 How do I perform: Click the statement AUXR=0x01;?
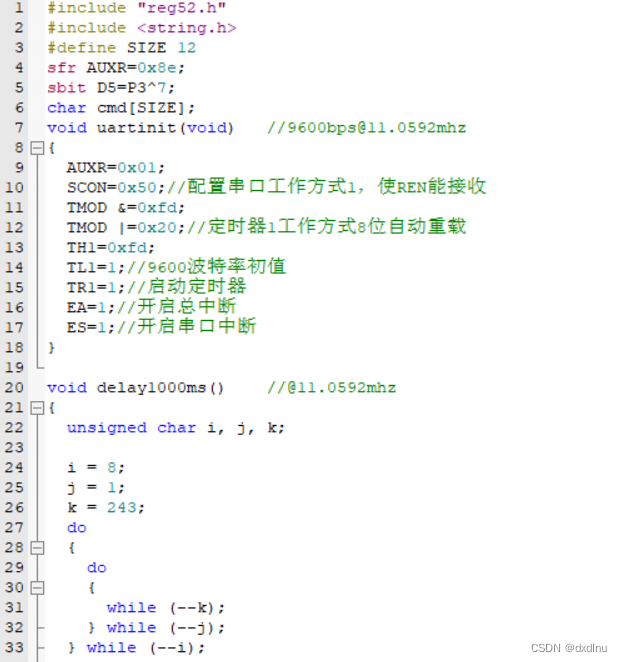(116, 168)
